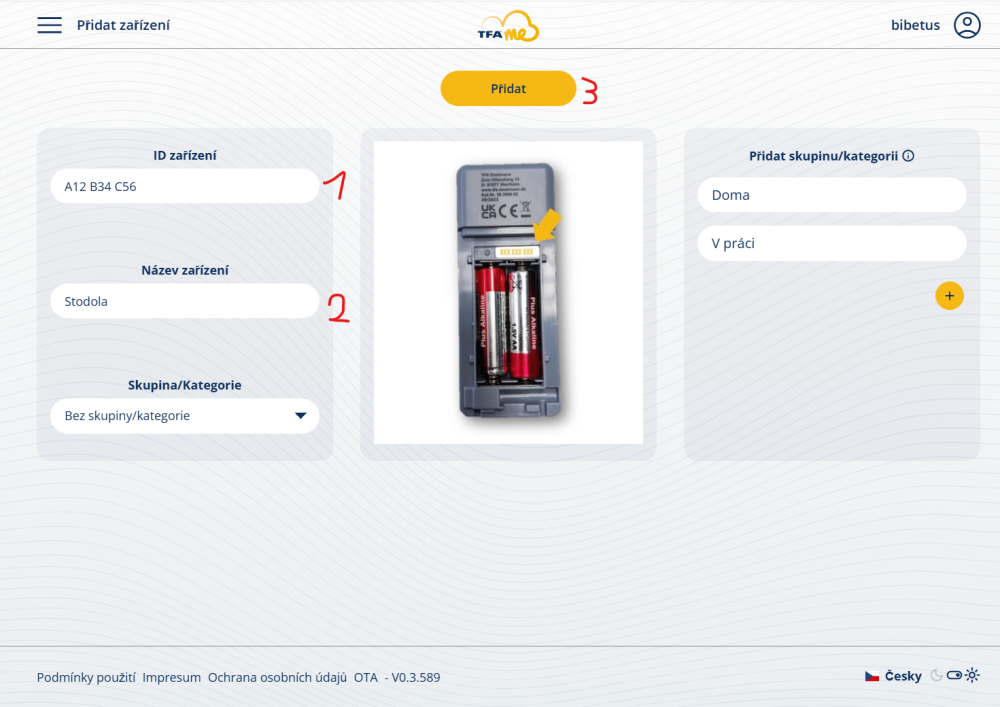This screenshot has height=707, width=1000.
Task: Click the device battery compartment photo
Action: tap(508, 292)
